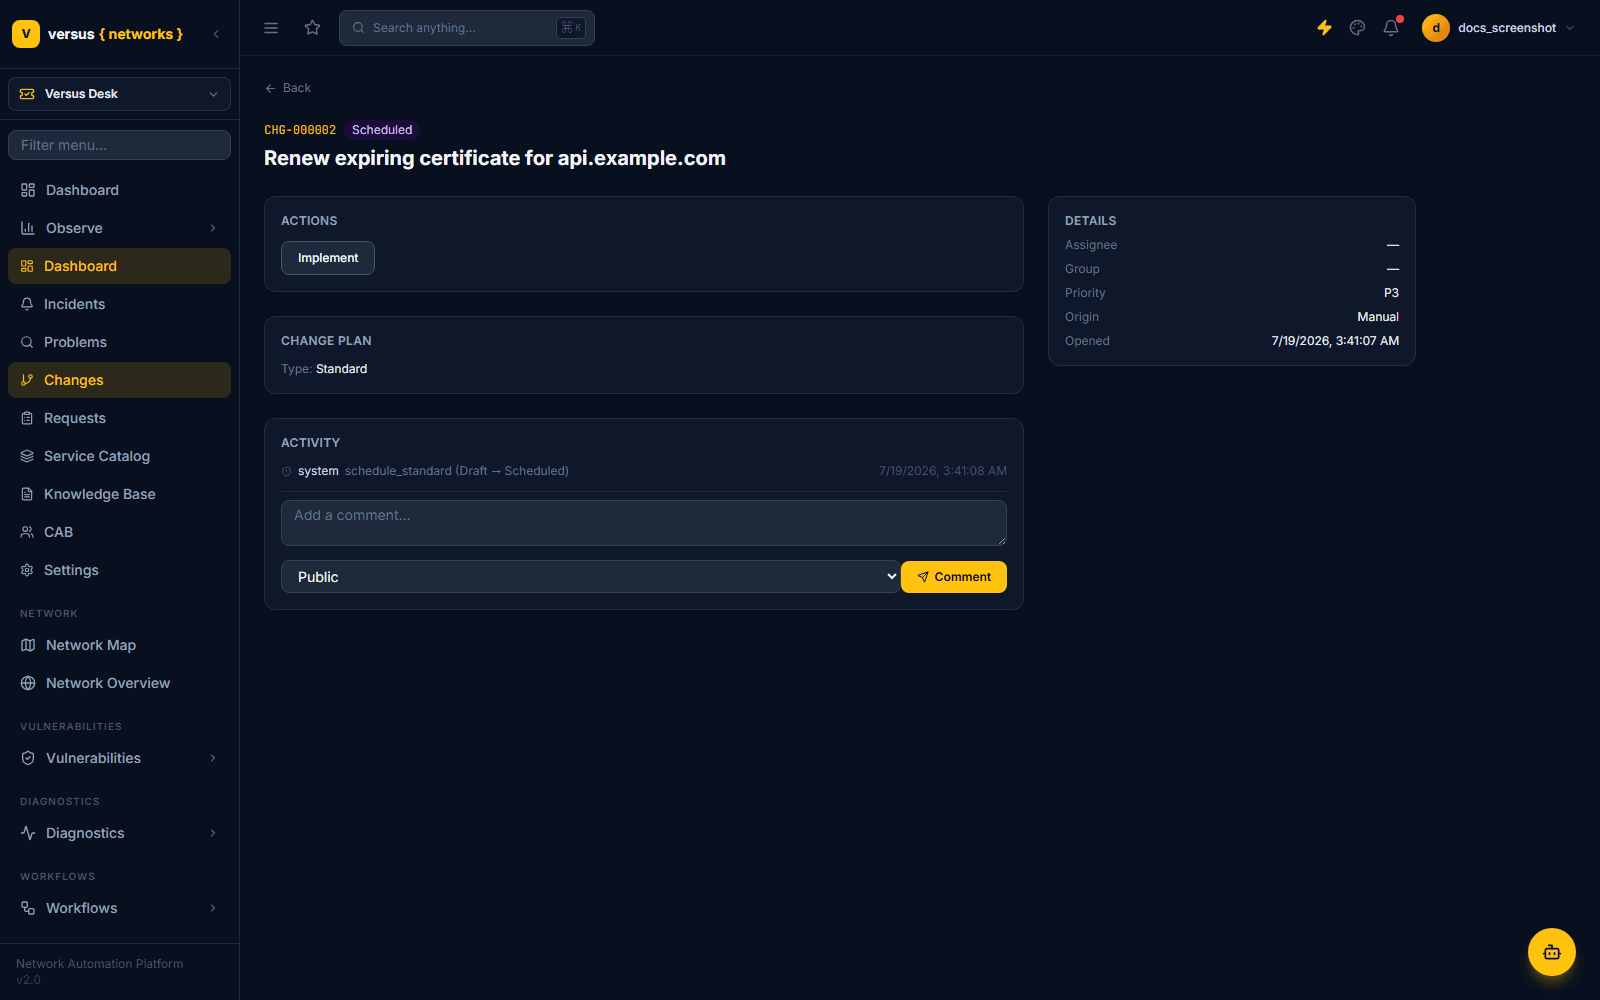Click the Service Catalog layers icon
Screen dimensions: 1600x1000
pos(27,456)
